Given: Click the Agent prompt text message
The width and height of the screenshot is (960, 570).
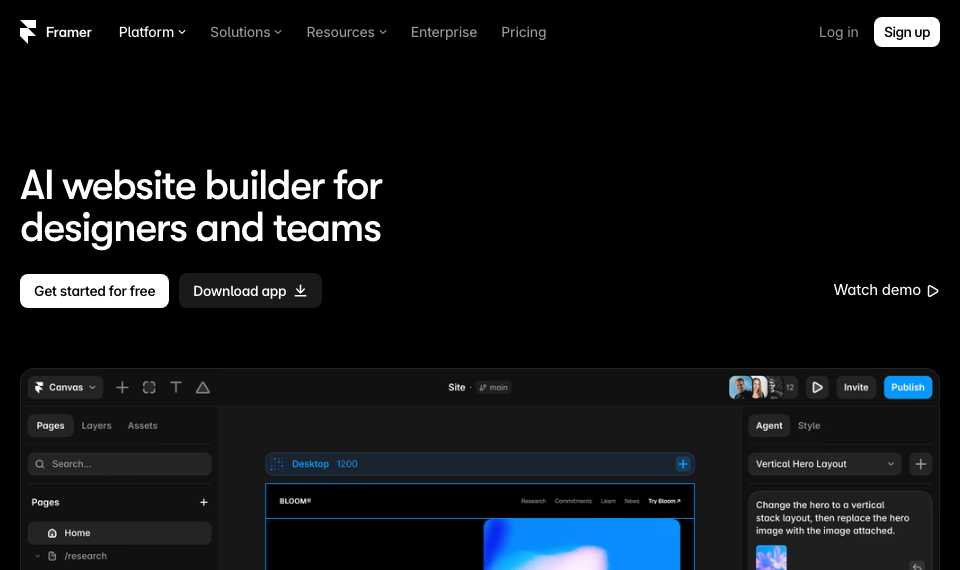Looking at the screenshot, I should pyautogui.click(x=832, y=518).
